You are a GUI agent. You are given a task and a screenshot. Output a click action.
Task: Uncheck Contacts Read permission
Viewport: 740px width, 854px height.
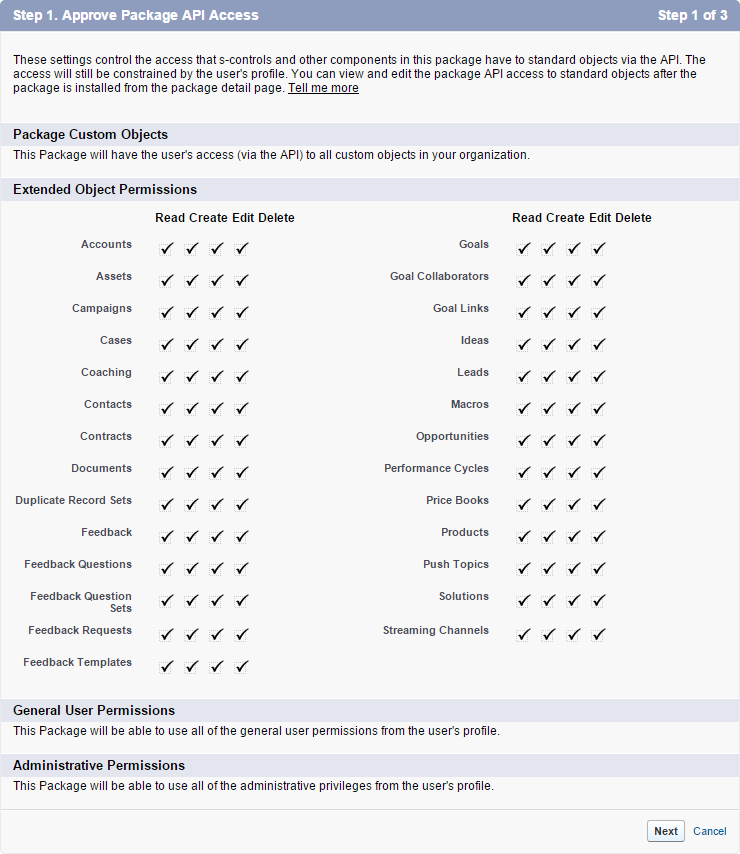[x=167, y=409]
